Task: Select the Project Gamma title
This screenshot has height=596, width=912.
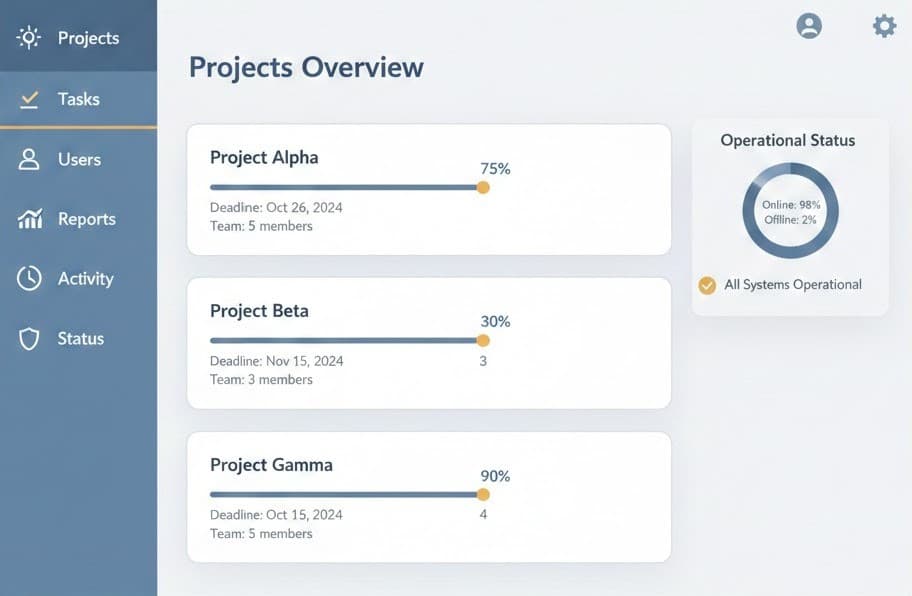Action: coord(271,465)
